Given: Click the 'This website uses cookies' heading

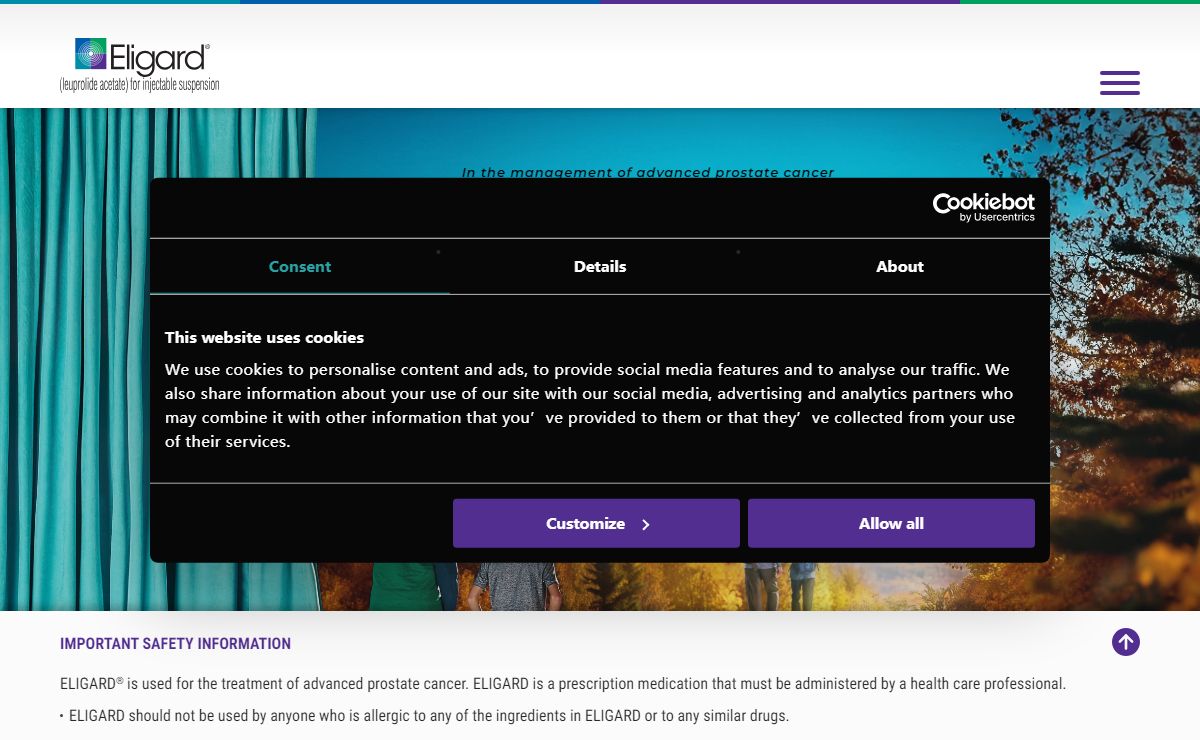Looking at the screenshot, I should (264, 337).
